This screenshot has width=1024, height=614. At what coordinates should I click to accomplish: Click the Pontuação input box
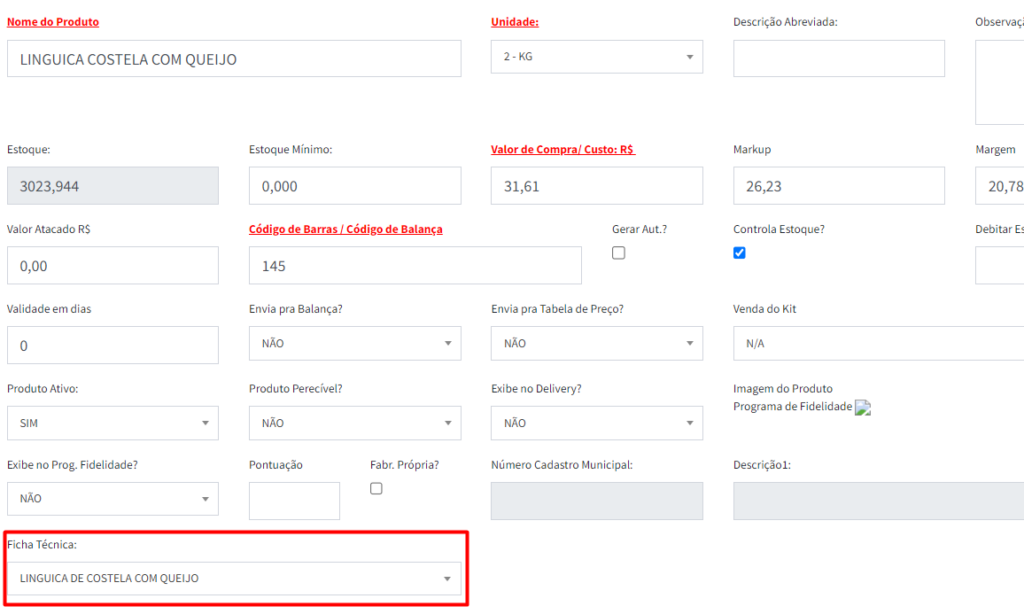pos(294,501)
